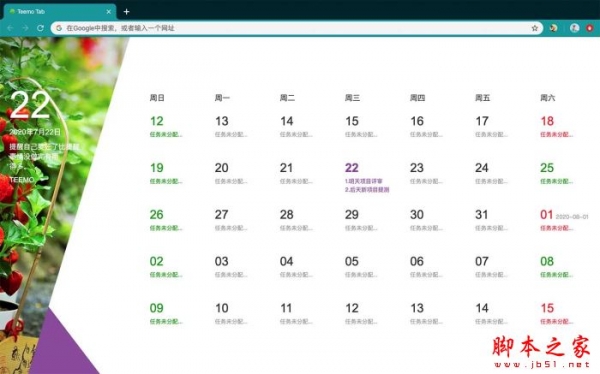
Task: Select red date 01 labeled 2020-08-01
Action: click(546, 214)
